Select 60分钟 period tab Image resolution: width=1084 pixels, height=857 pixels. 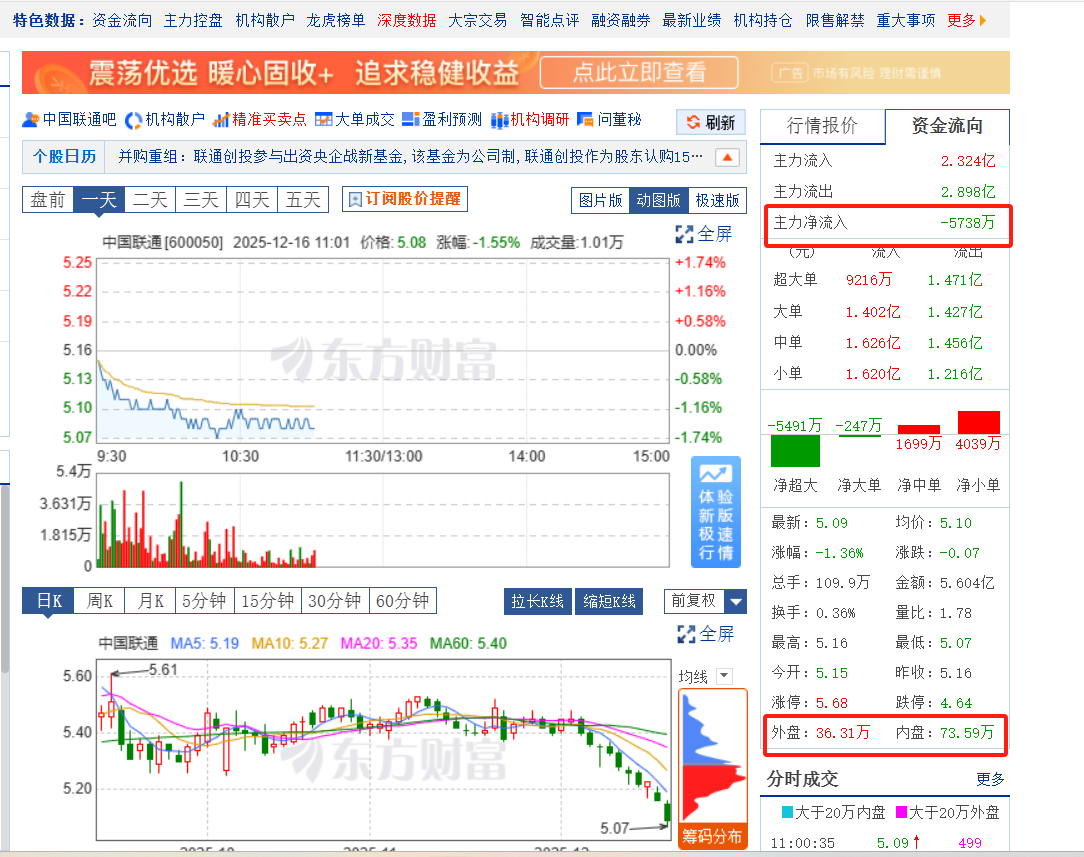(x=402, y=601)
